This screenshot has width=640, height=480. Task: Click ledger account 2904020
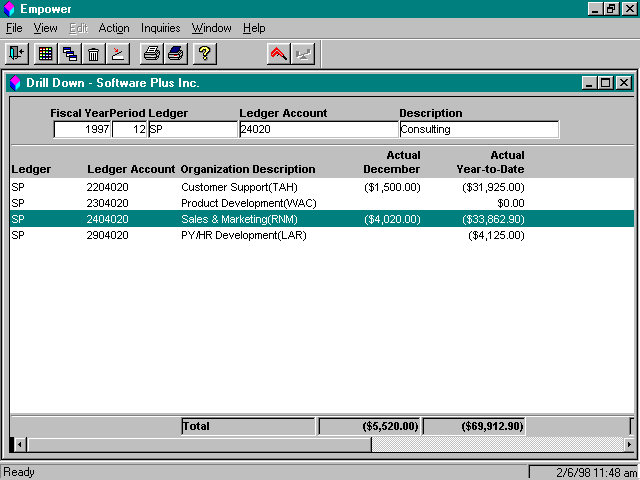click(x=107, y=235)
